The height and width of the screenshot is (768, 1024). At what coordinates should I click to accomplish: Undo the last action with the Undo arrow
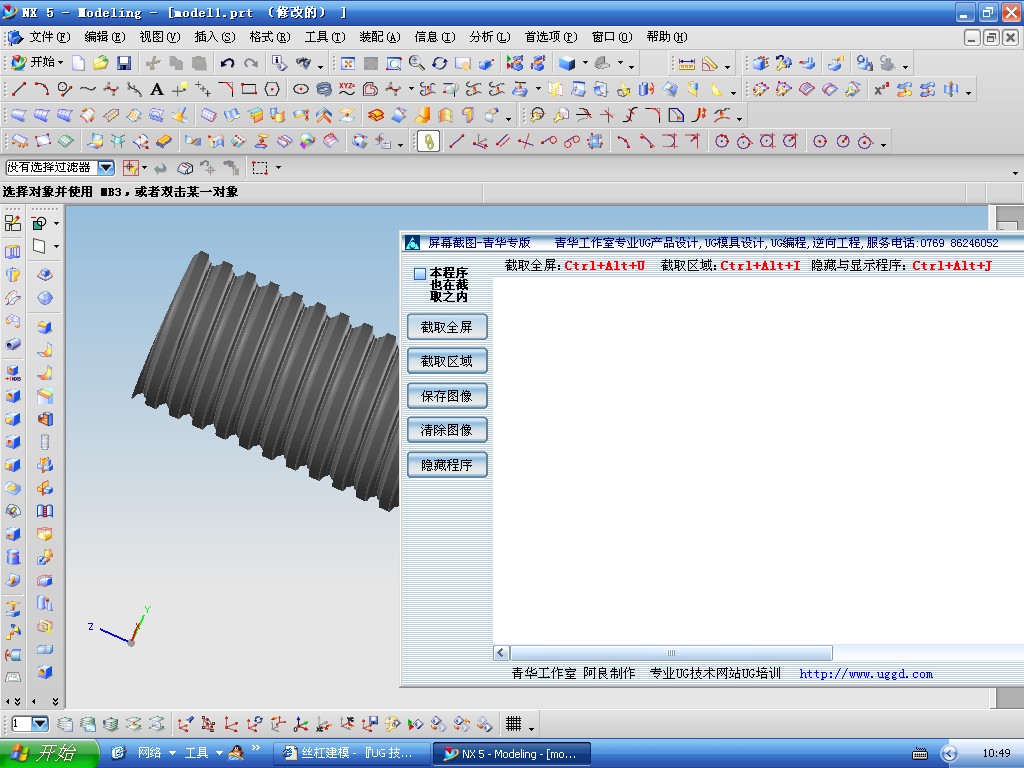click(227, 63)
